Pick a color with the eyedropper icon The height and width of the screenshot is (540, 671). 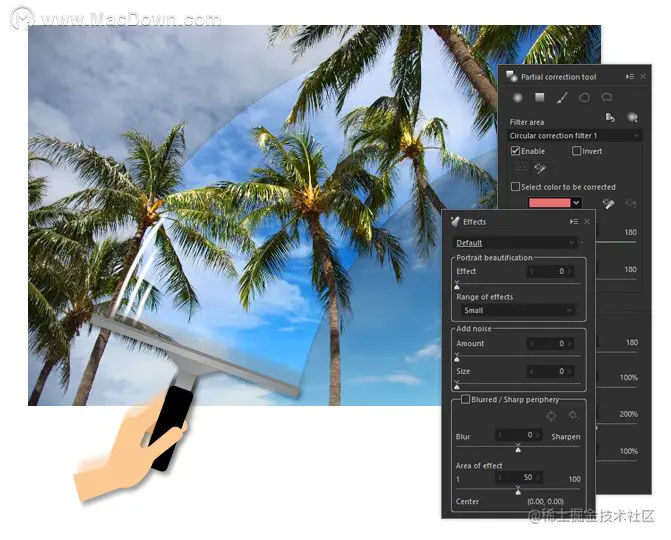[609, 203]
